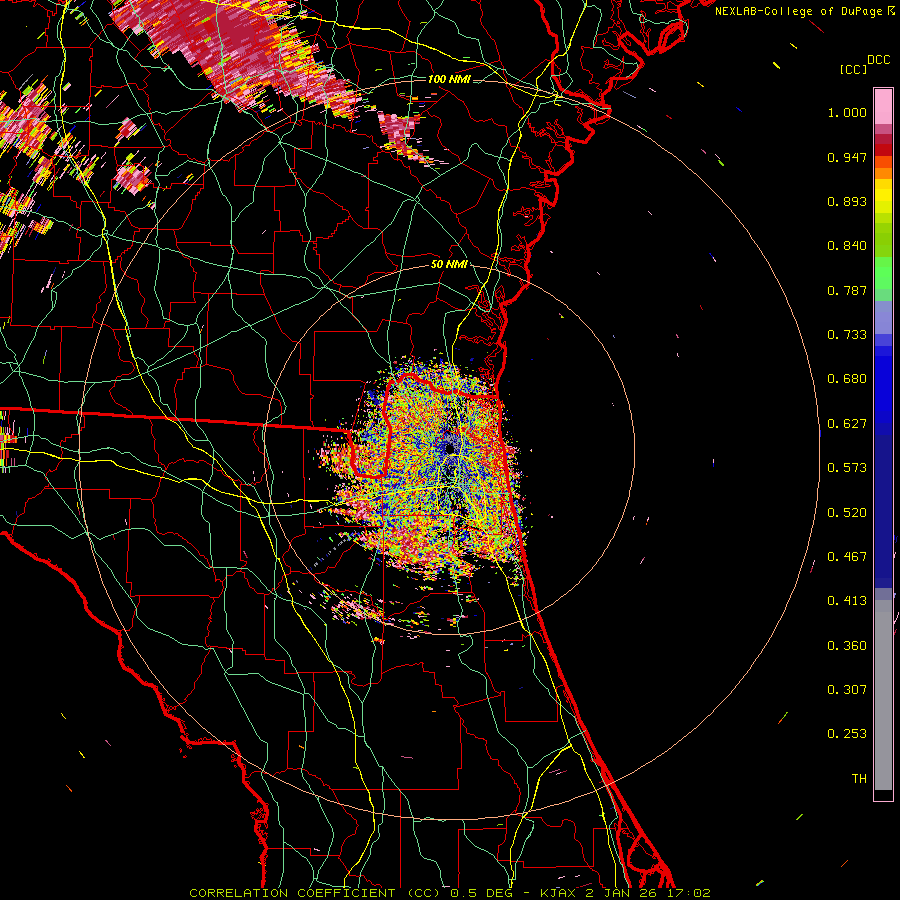Click the 0.360 legend value
Image resolution: width=900 pixels, height=900 pixels.
(x=847, y=646)
